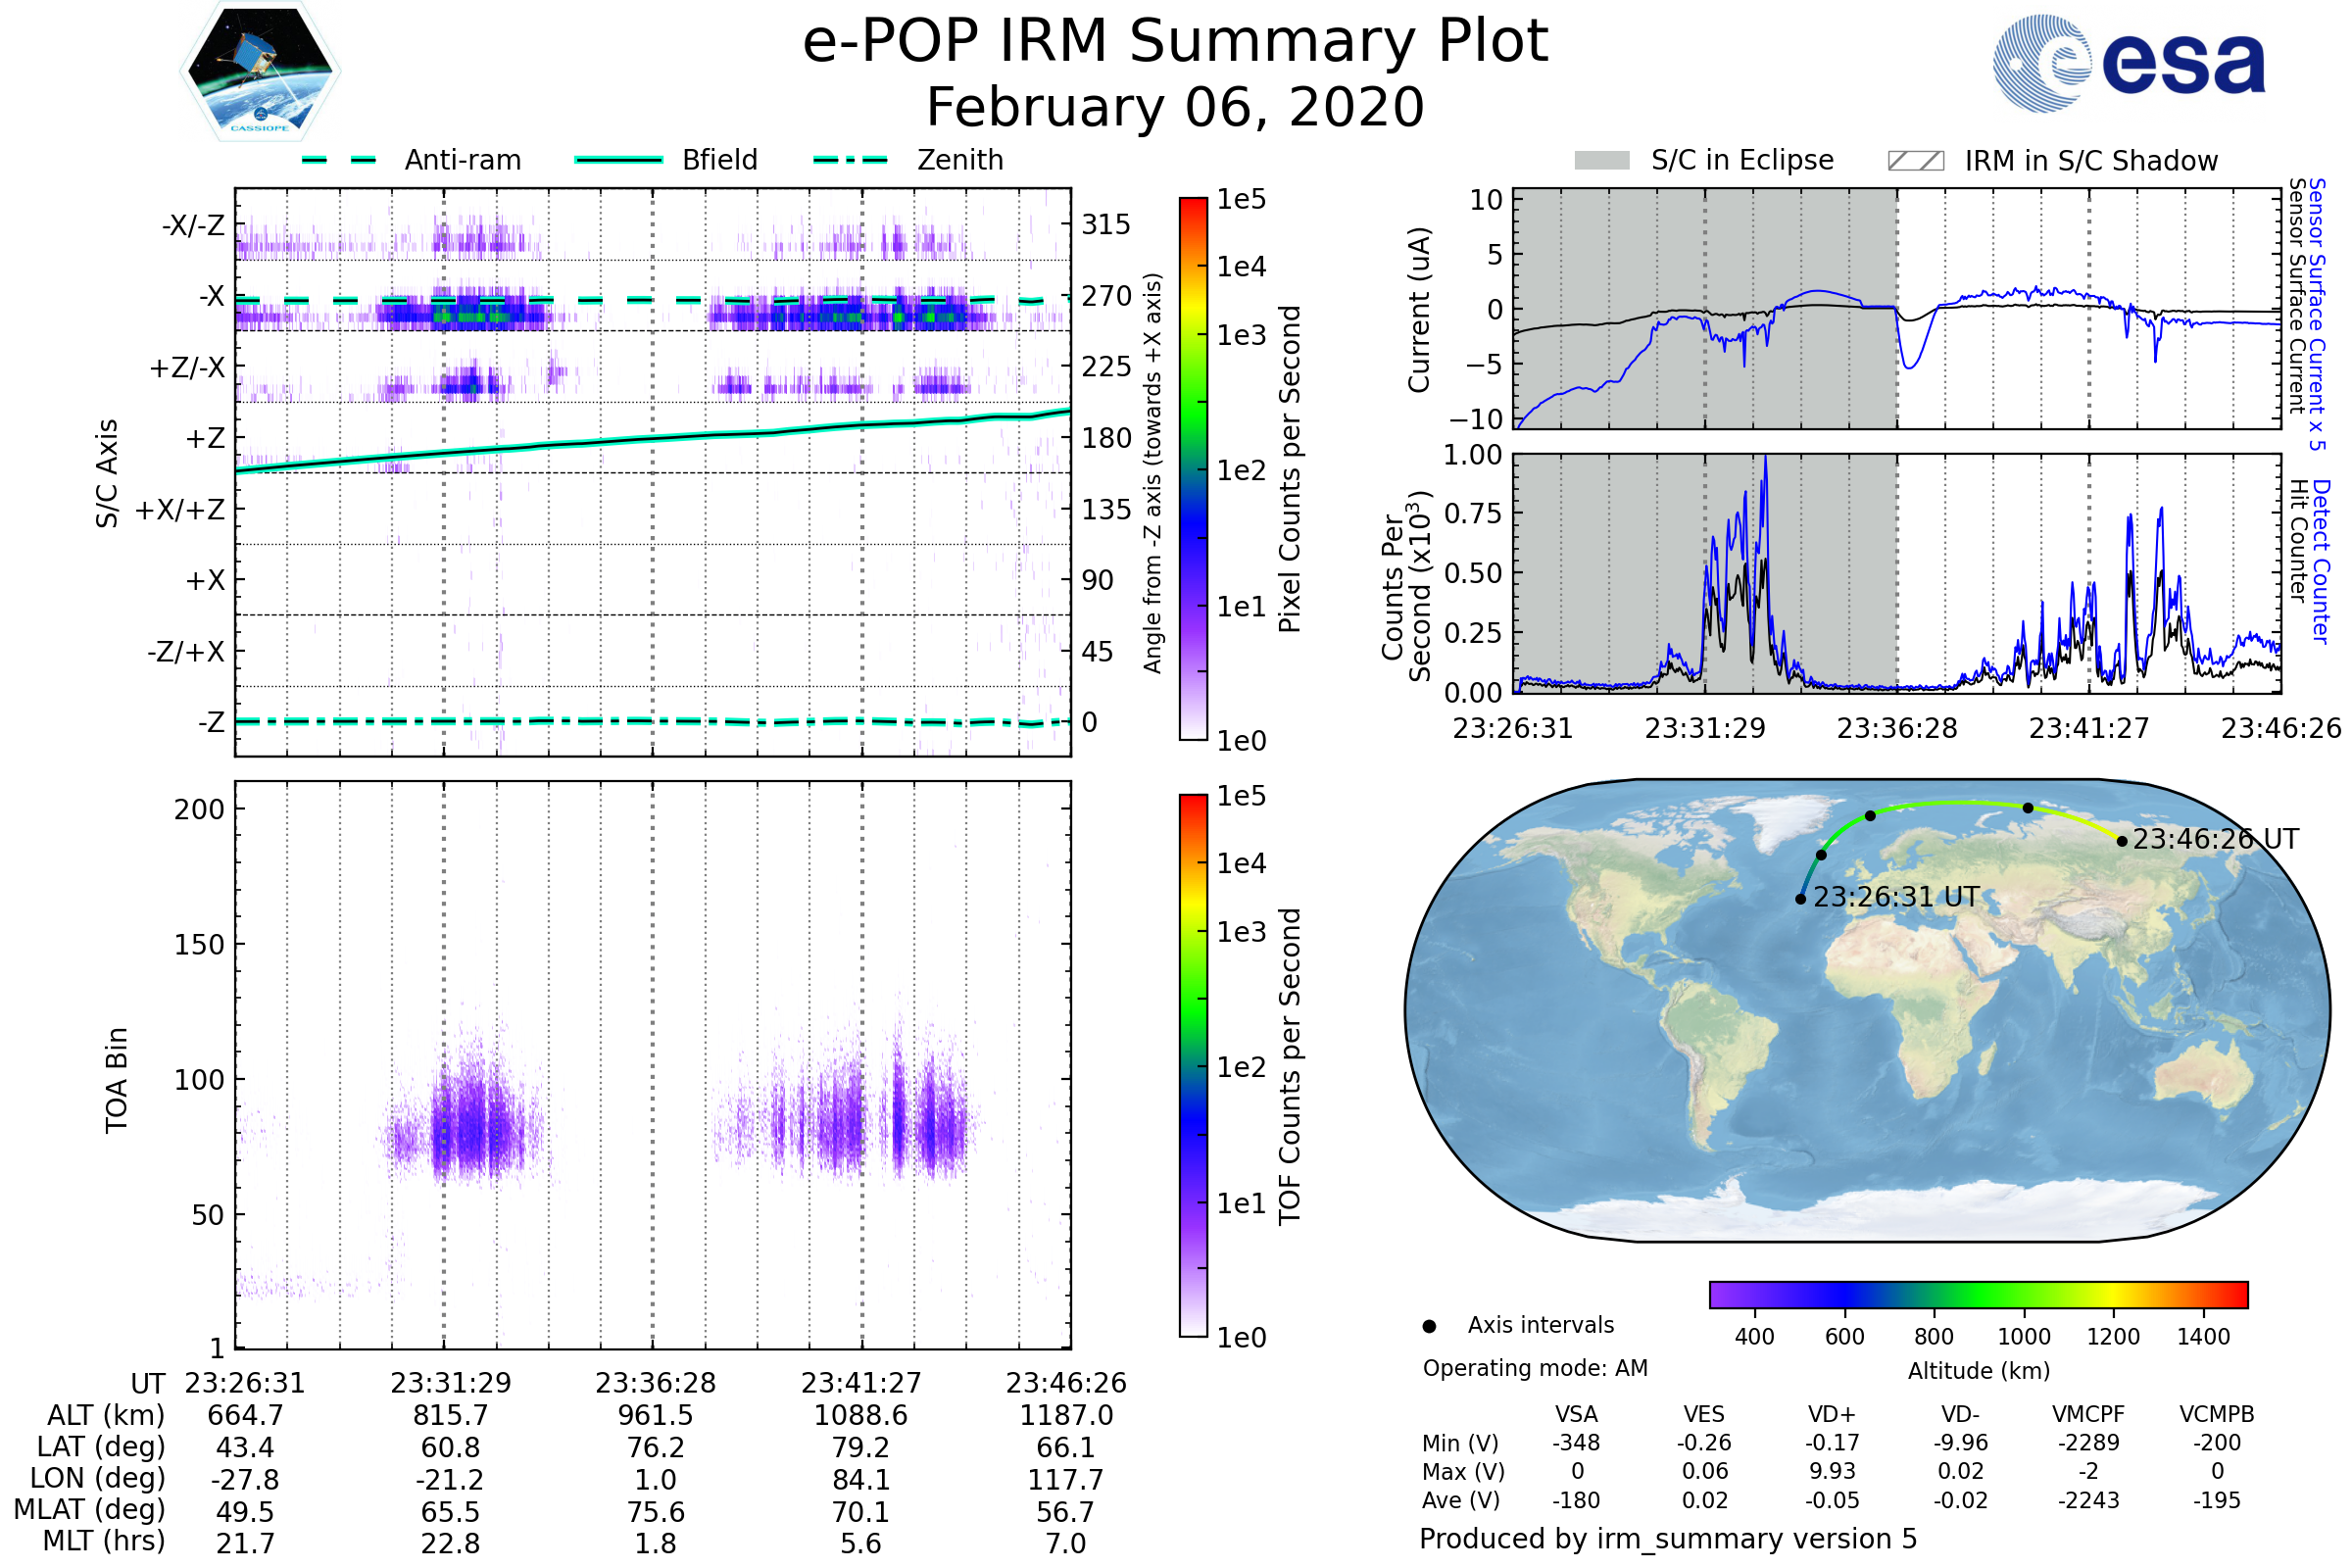Screen dimensions: 2352x1568
Task: Click the February 06, 2020 date heading
Action: [1175, 108]
